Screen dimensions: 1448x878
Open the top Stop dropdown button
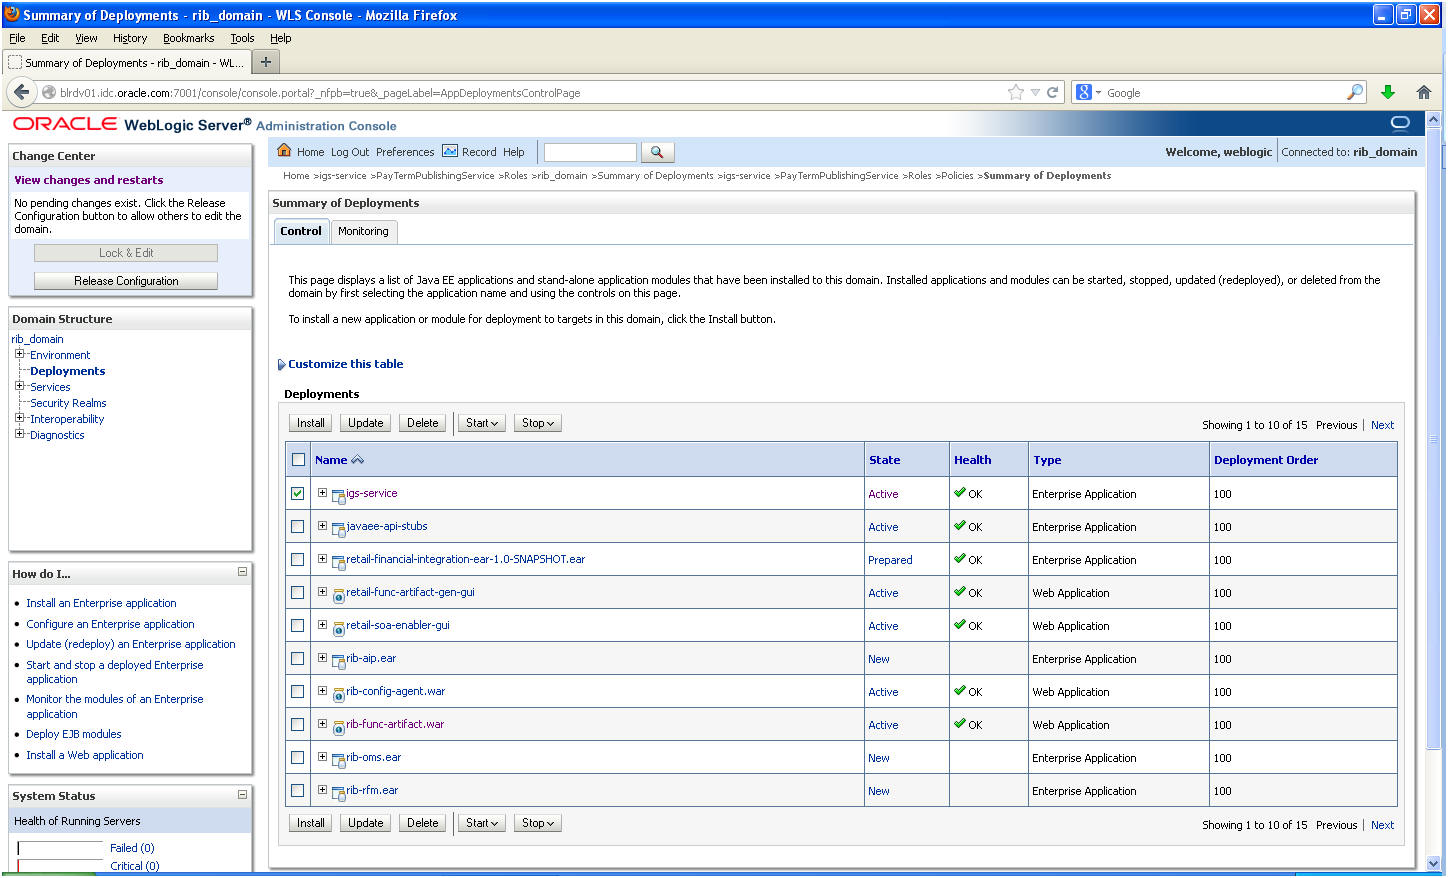pyautogui.click(x=538, y=423)
